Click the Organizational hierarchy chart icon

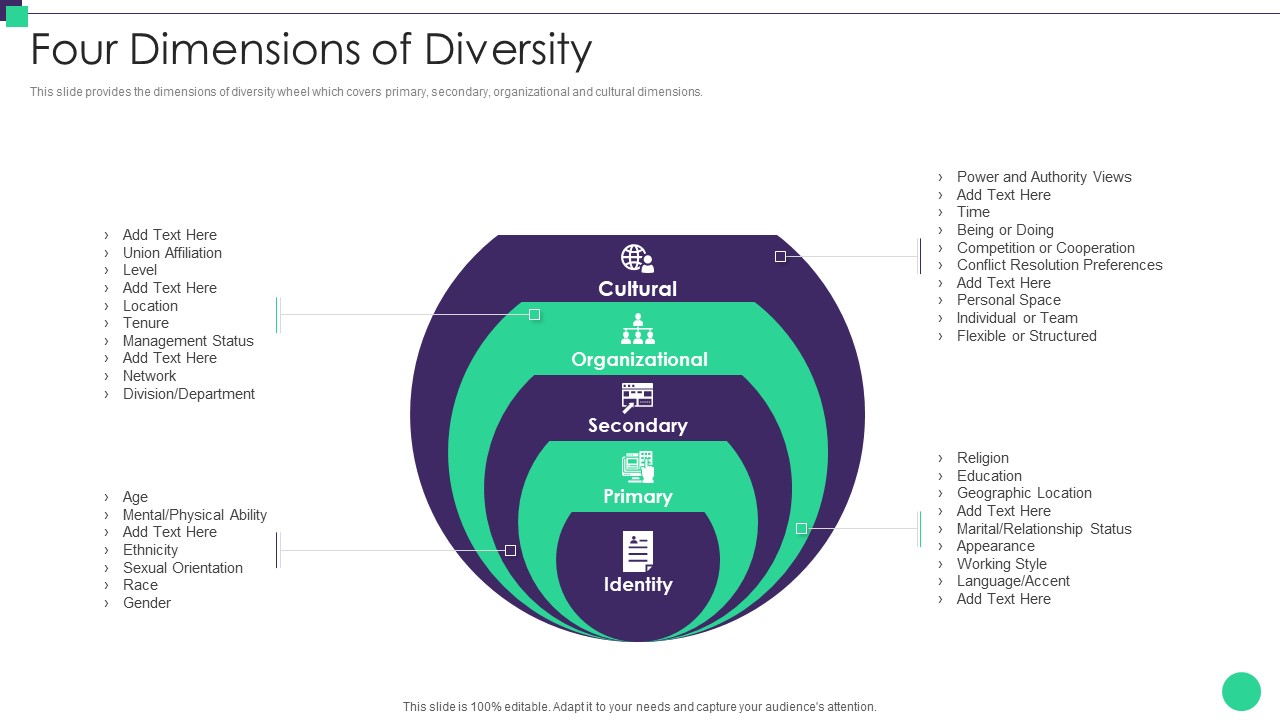638,329
